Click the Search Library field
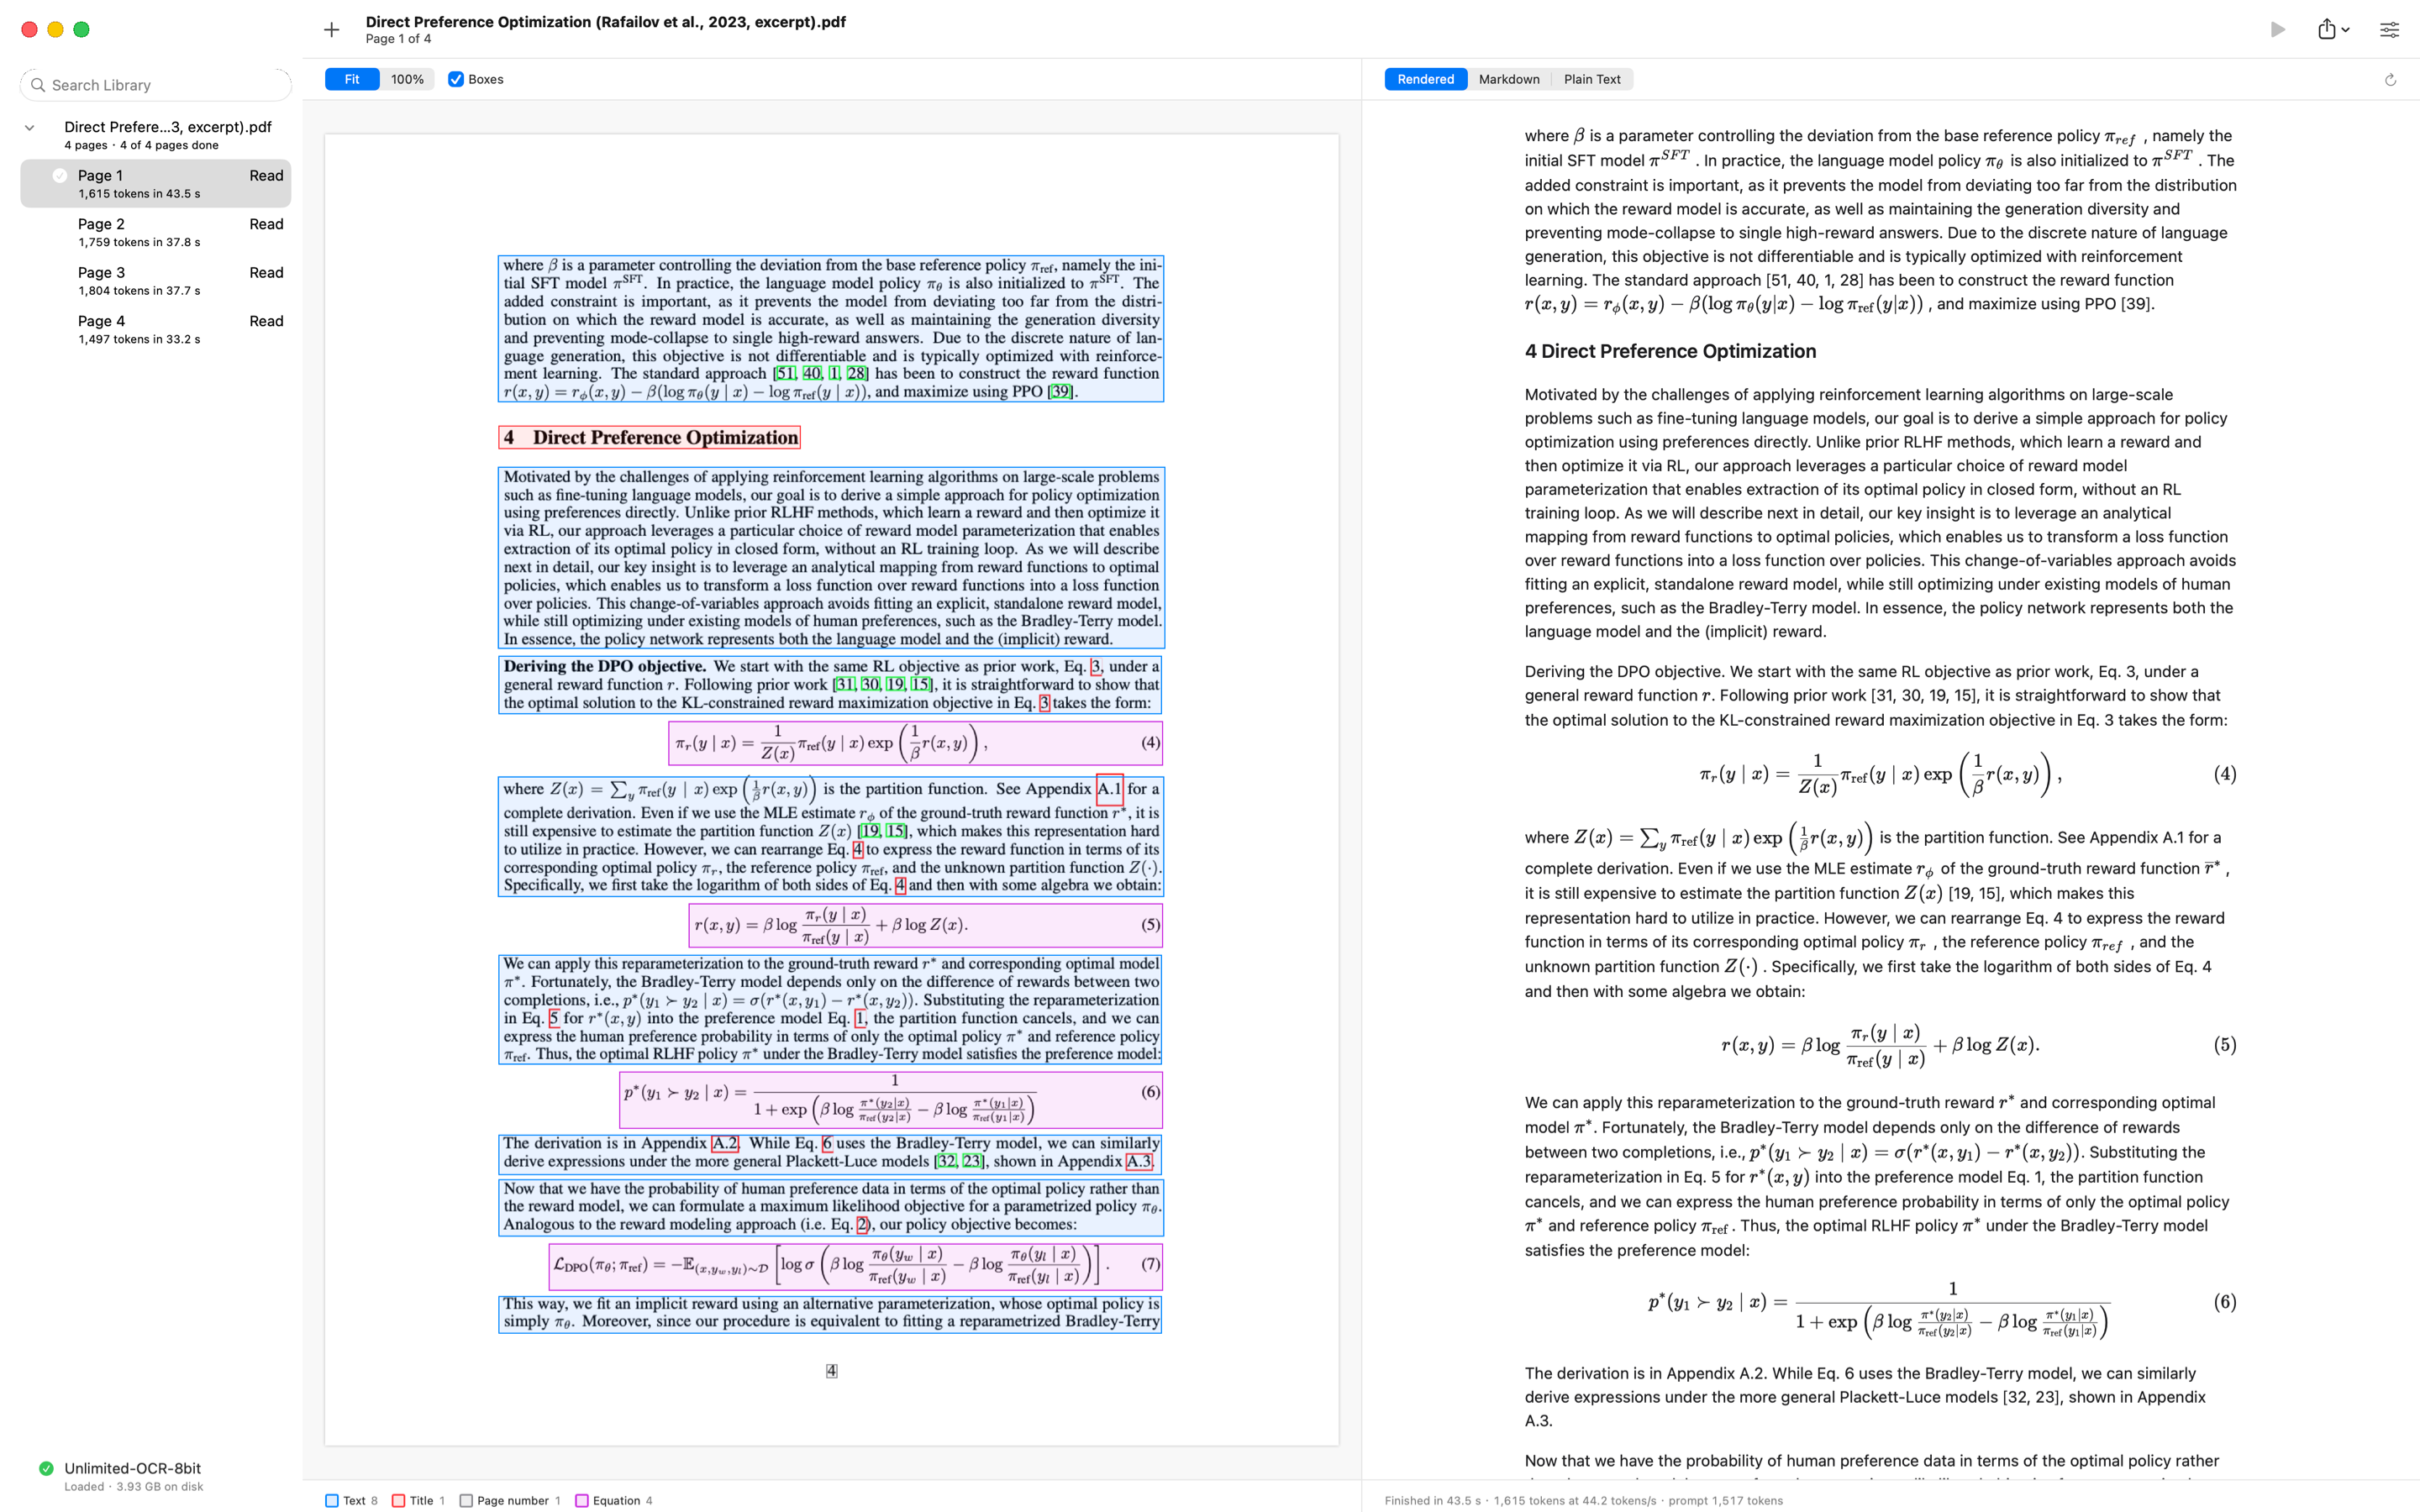 tap(156, 85)
